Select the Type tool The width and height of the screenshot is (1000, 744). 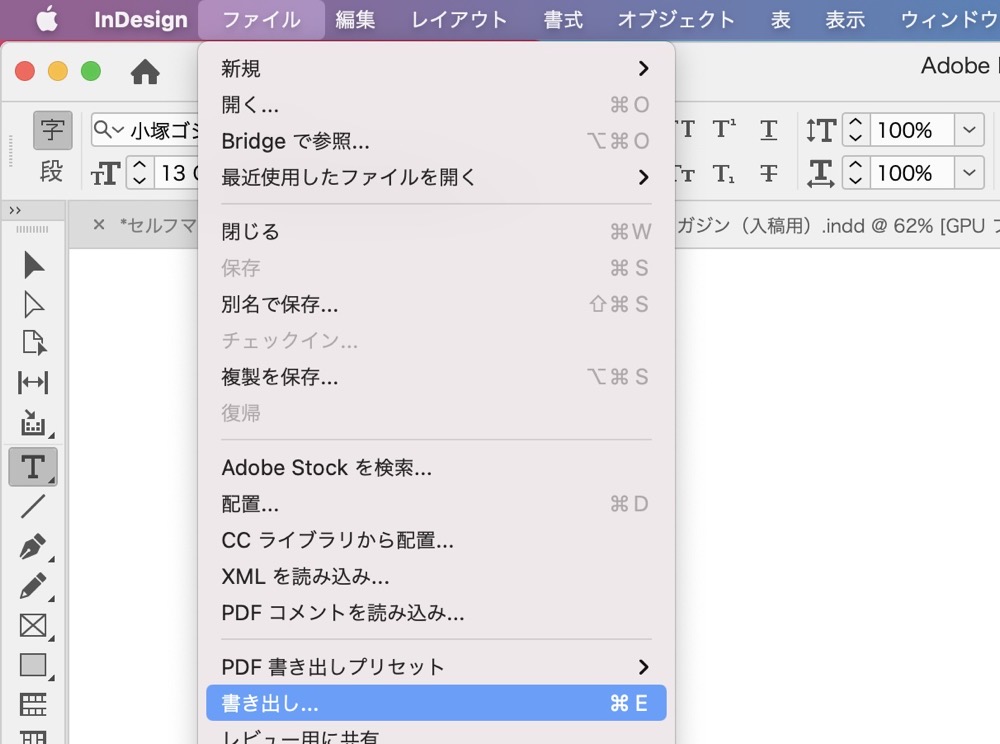coord(33,467)
